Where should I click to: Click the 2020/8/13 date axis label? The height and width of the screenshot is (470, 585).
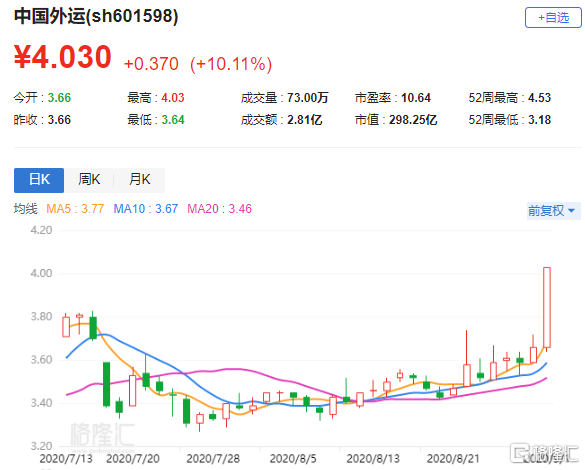[x=373, y=458]
